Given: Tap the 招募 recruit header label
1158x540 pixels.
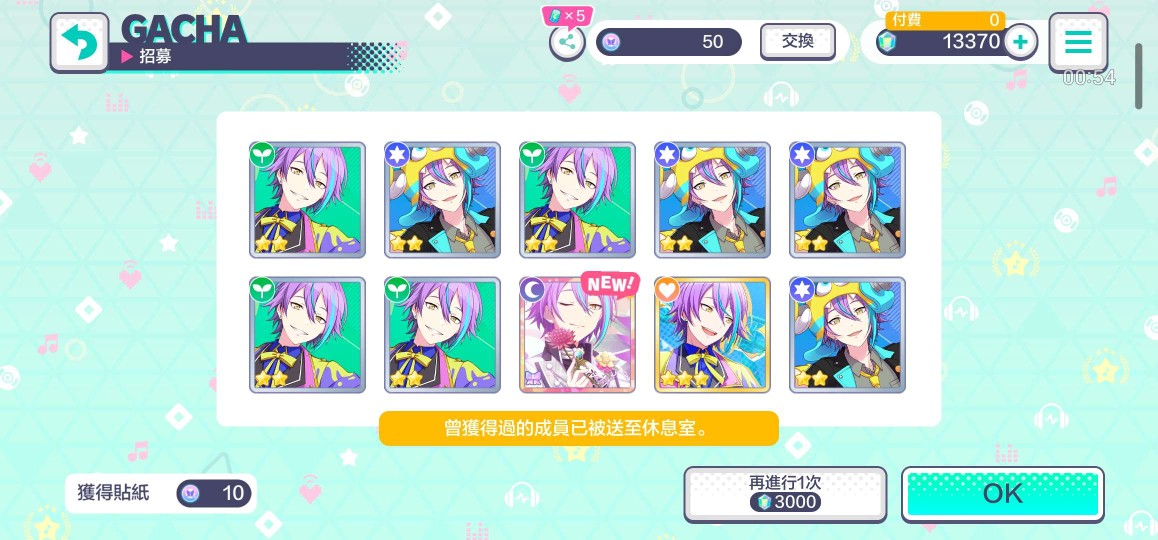Looking at the screenshot, I should (155, 56).
